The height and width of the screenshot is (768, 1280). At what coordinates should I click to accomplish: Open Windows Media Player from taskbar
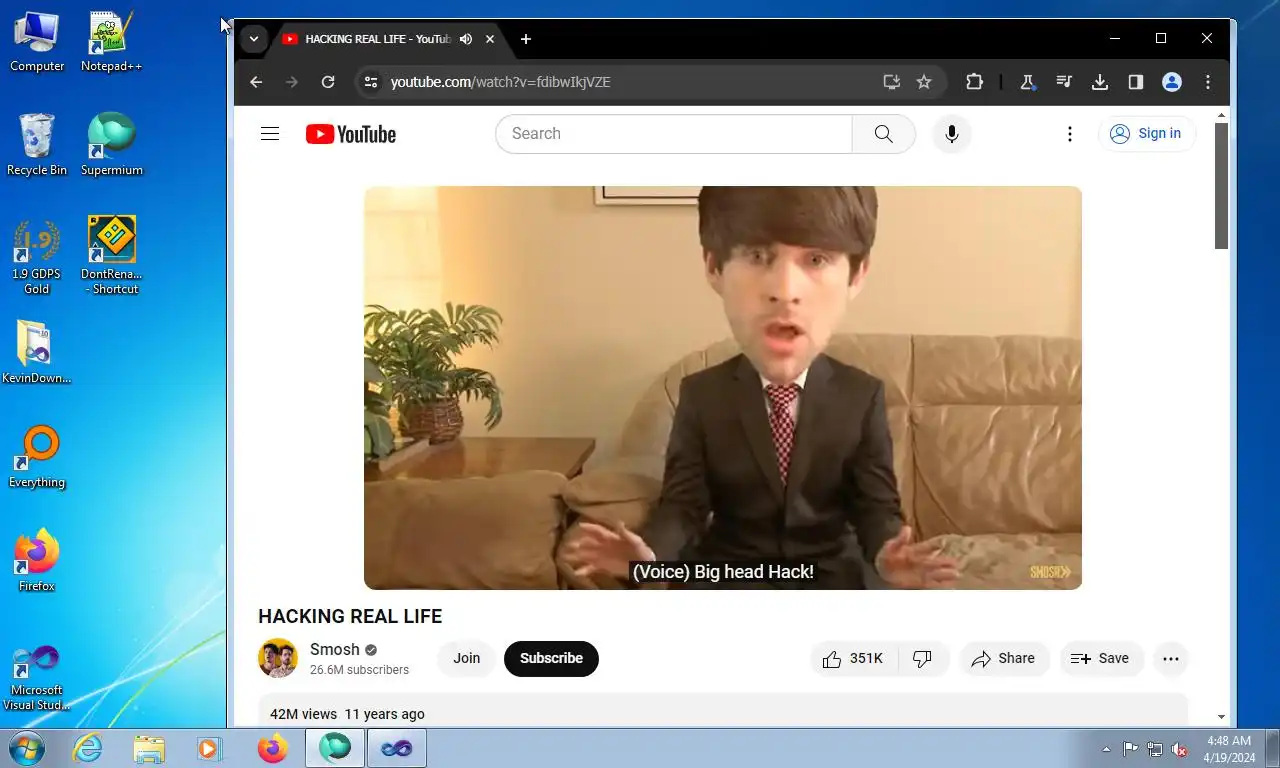[210, 748]
